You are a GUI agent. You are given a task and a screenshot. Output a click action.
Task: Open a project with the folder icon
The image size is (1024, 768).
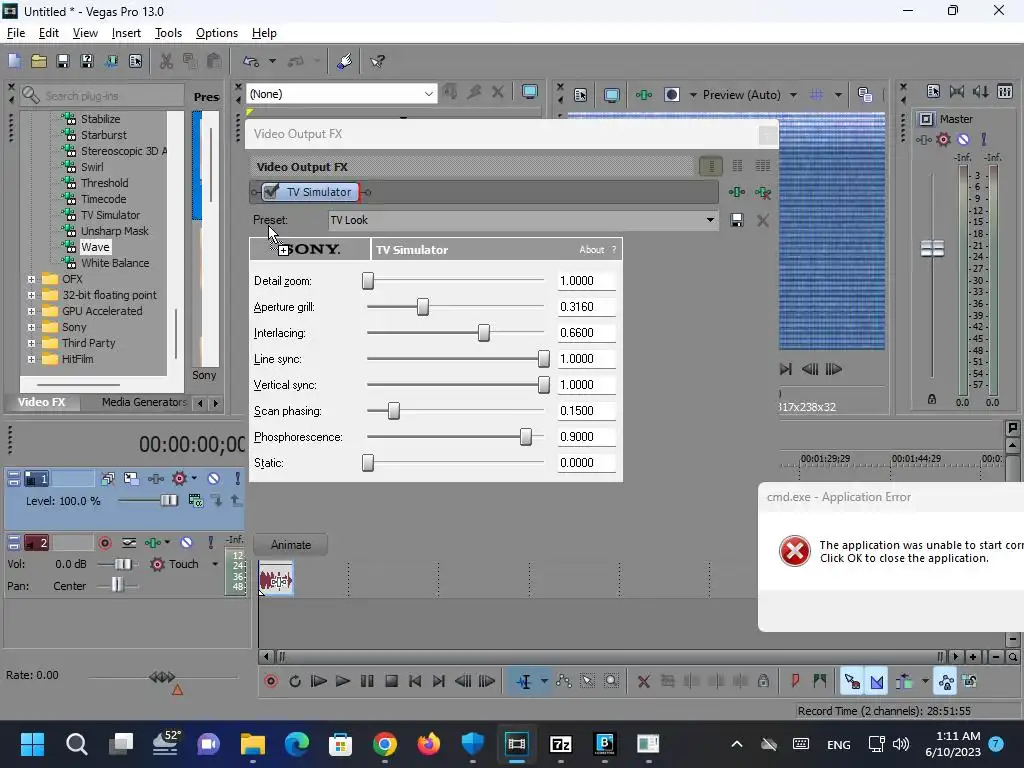[x=39, y=61]
